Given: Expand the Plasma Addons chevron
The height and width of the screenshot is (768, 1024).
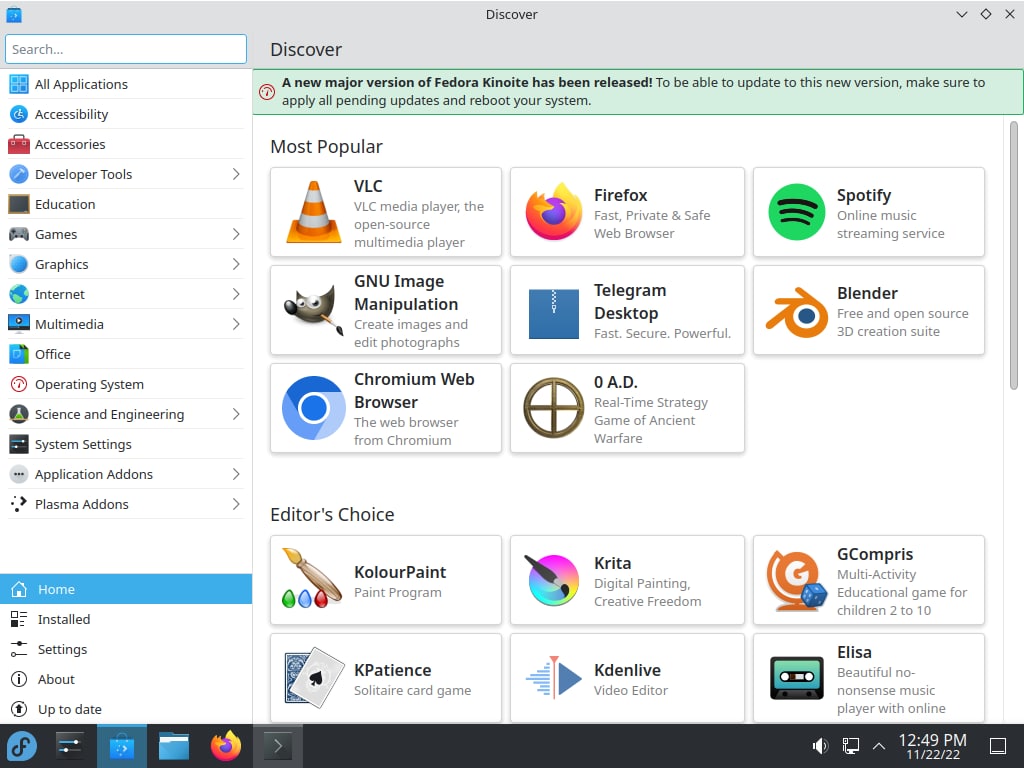Looking at the screenshot, I should [236, 504].
